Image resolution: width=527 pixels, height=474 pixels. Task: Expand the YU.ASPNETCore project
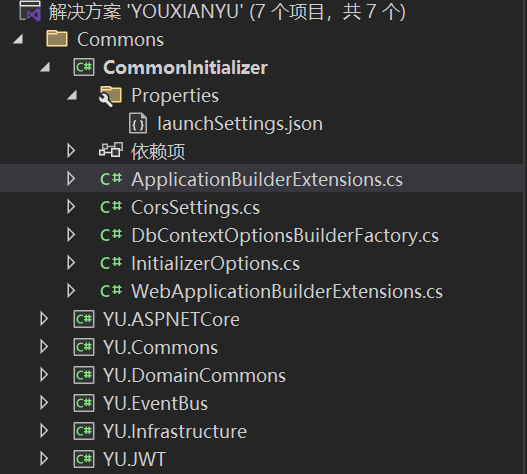point(44,319)
